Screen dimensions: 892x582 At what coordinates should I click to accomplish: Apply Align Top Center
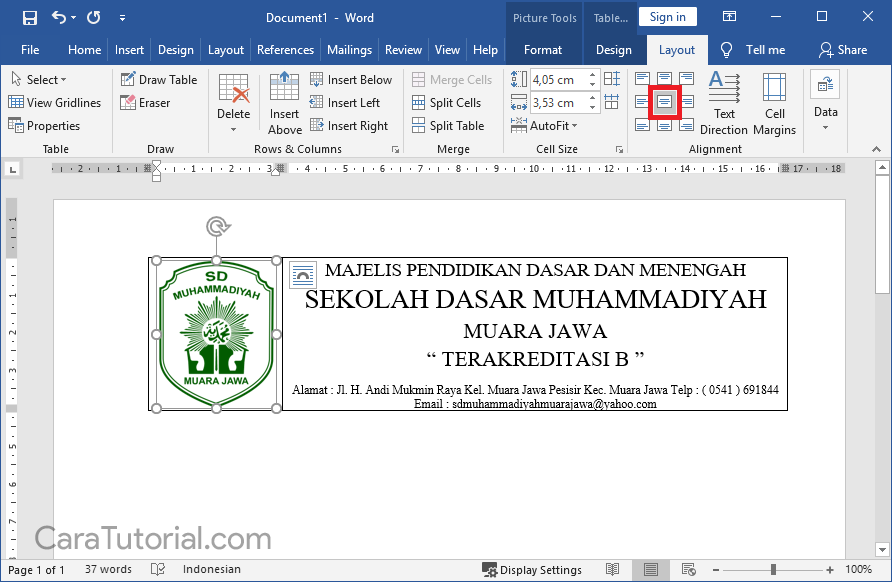[x=664, y=78]
